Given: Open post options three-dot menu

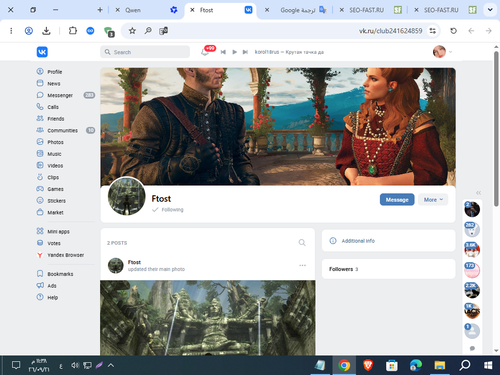Looking at the screenshot, I should [x=302, y=265].
